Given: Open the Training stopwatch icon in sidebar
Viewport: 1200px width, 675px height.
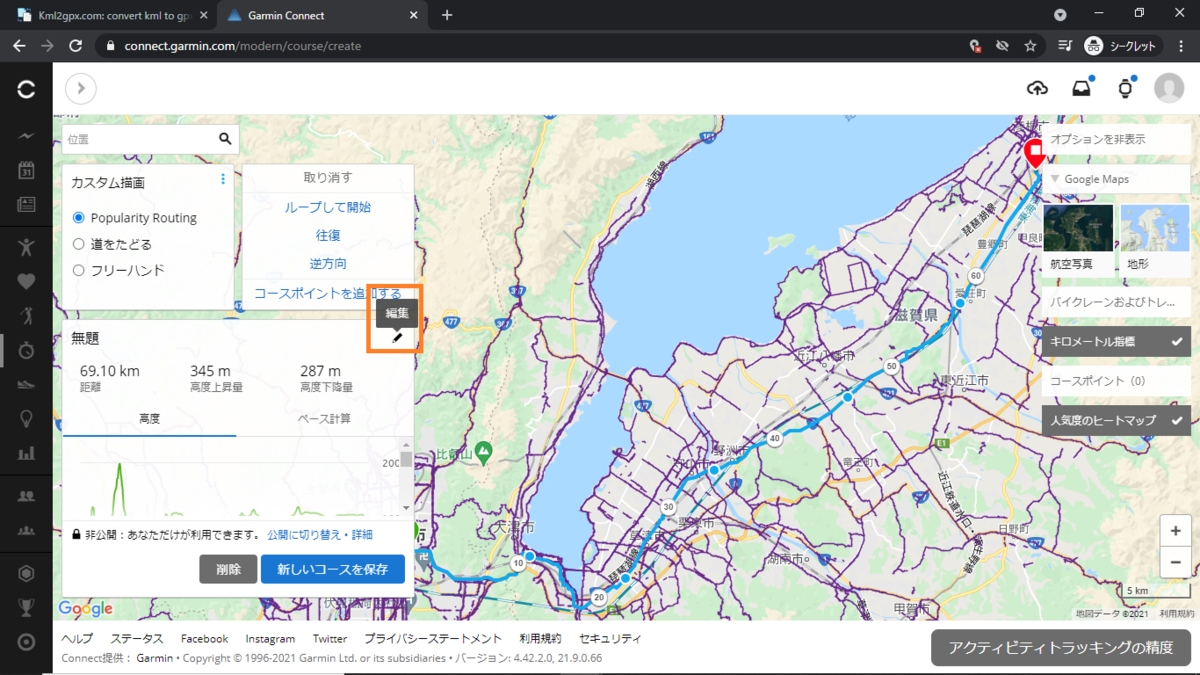Looking at the screenshot, I should click(x=26, y=350).
